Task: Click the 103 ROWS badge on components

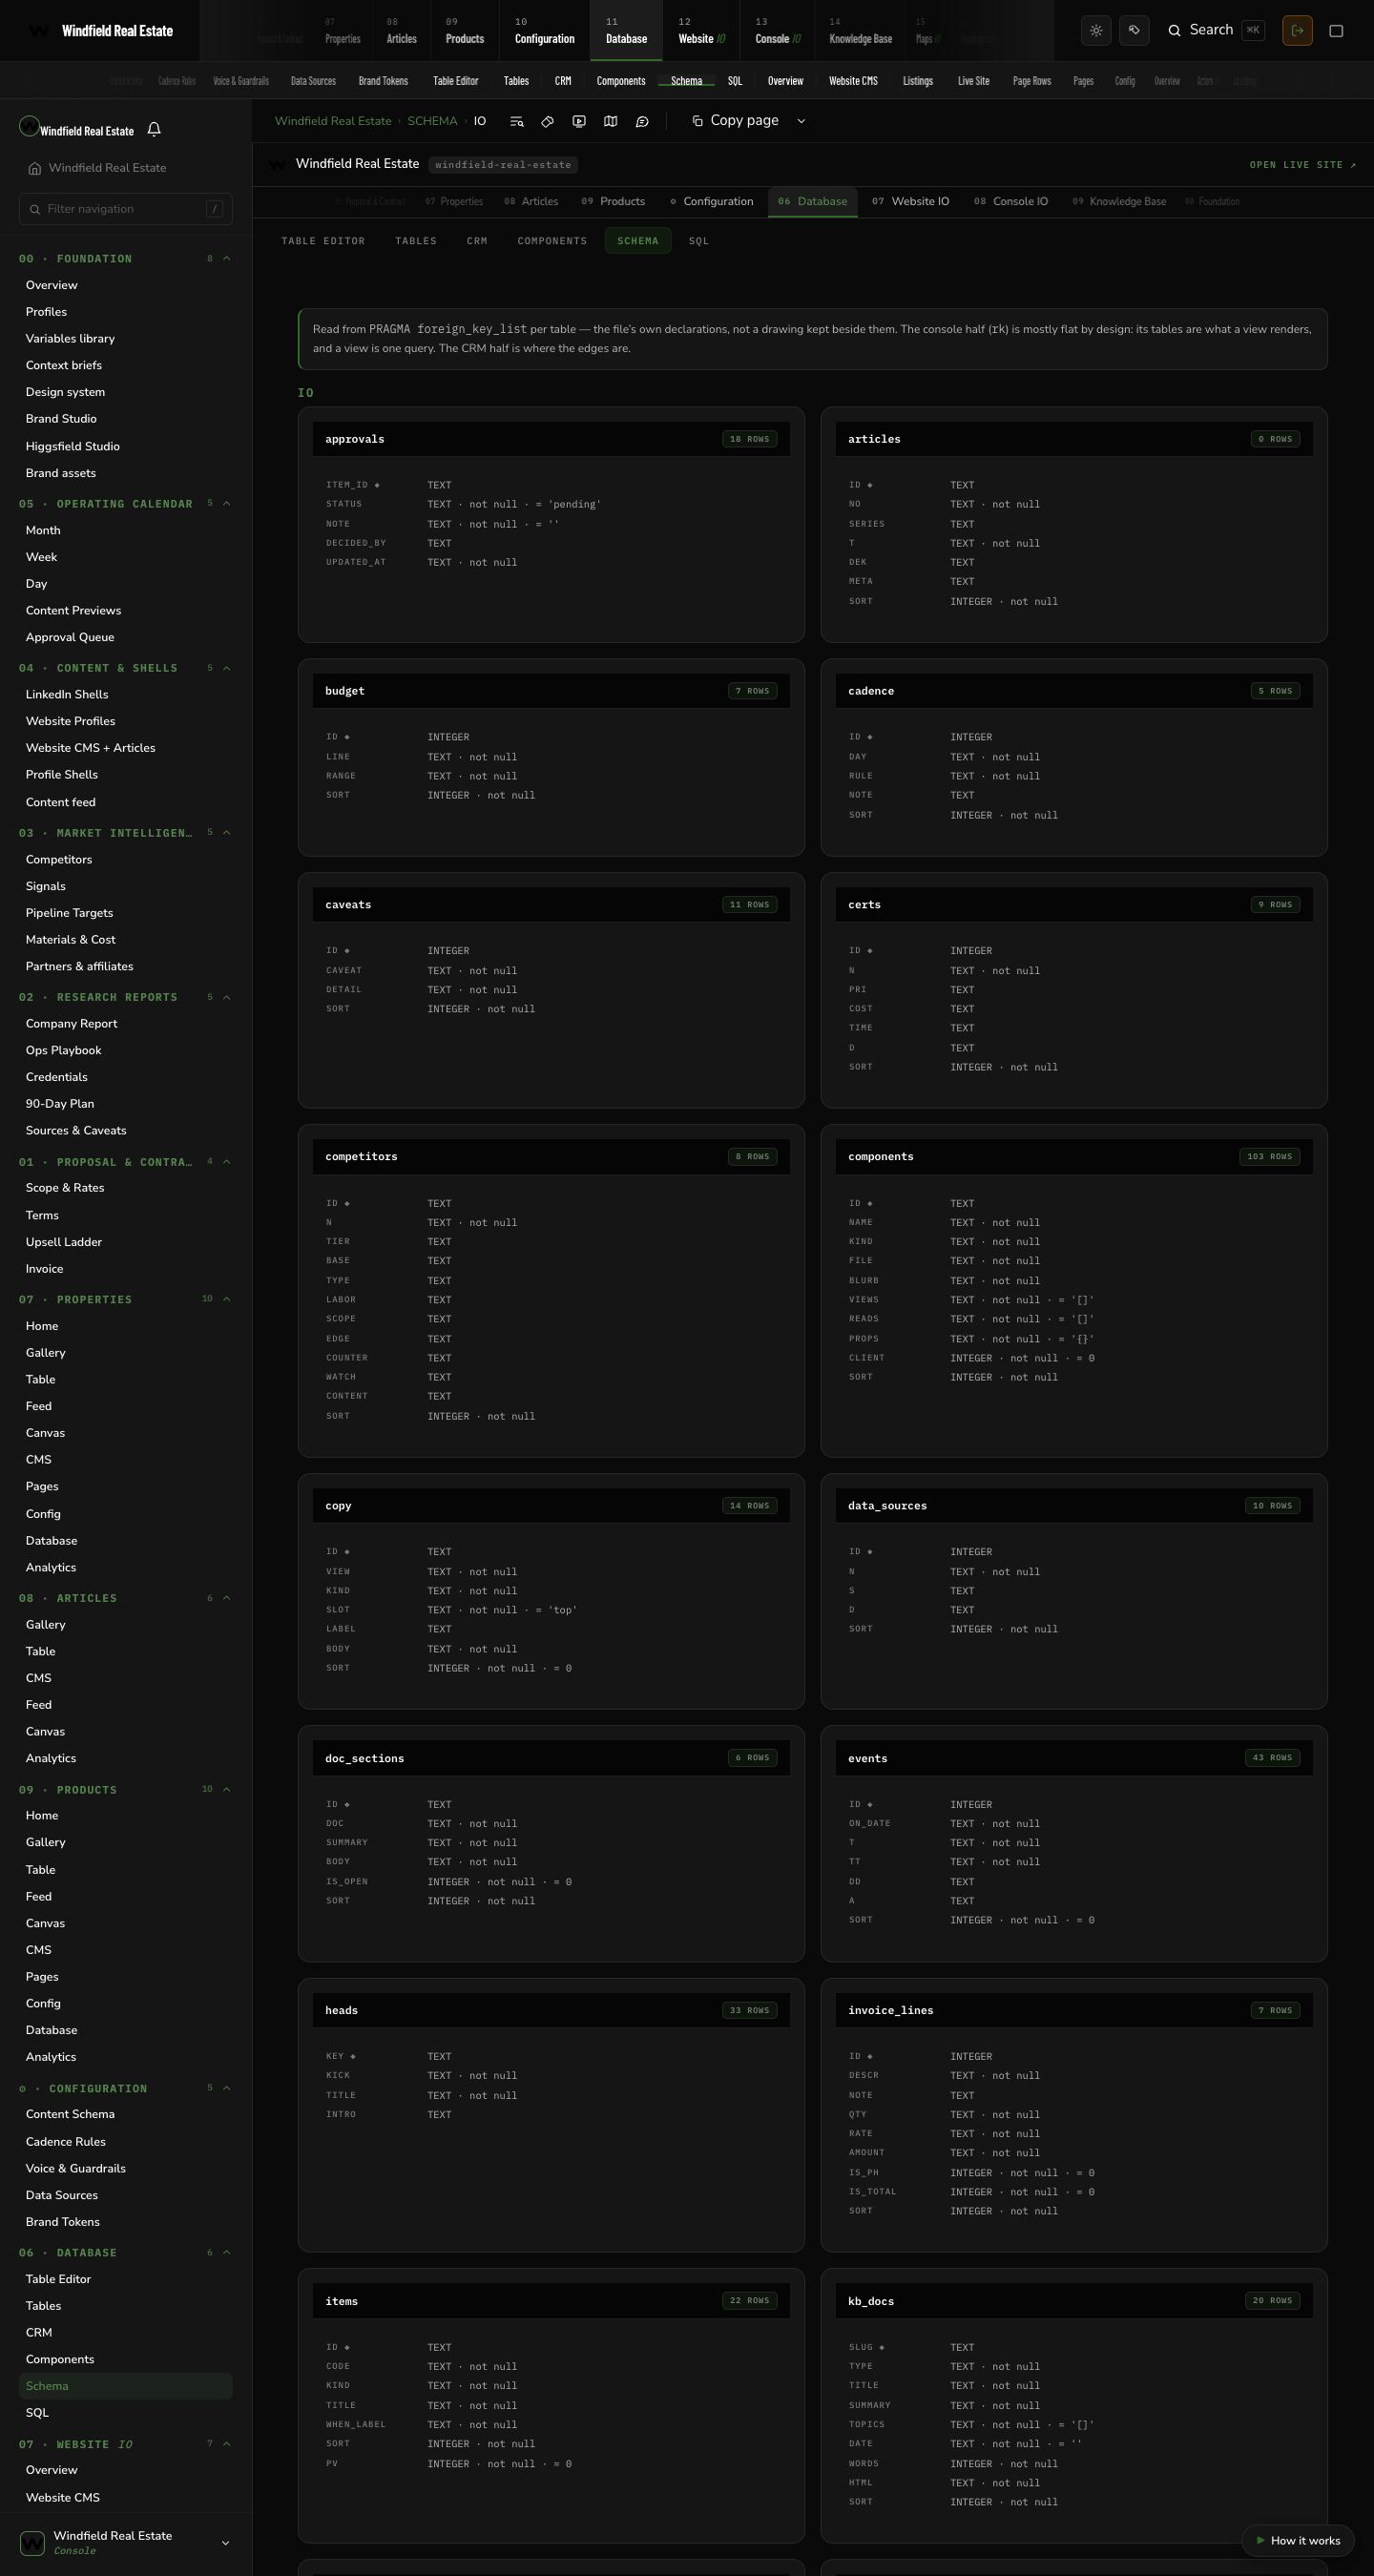Action: tap(1269, 1157)
